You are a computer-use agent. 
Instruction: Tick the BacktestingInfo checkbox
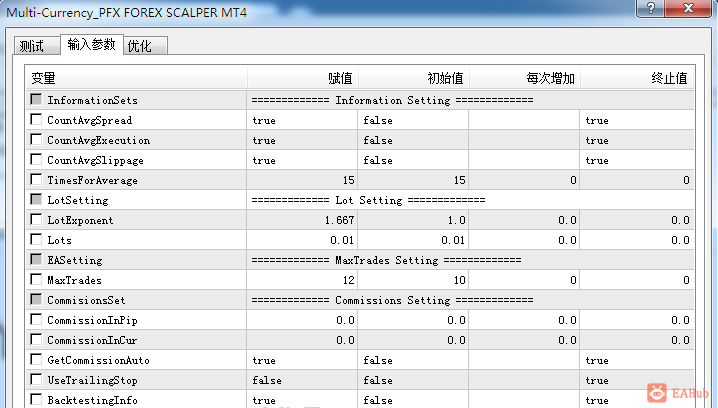point(36,399)
